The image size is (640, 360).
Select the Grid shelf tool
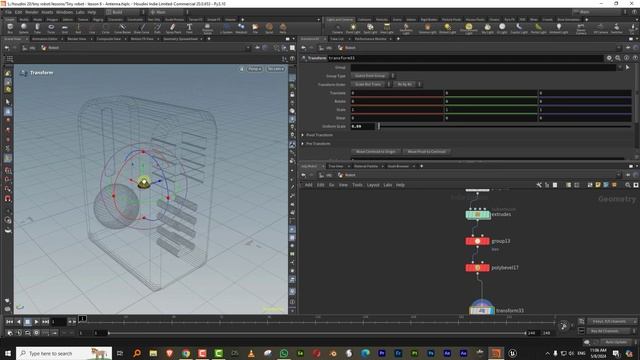[x=64, y=28]
